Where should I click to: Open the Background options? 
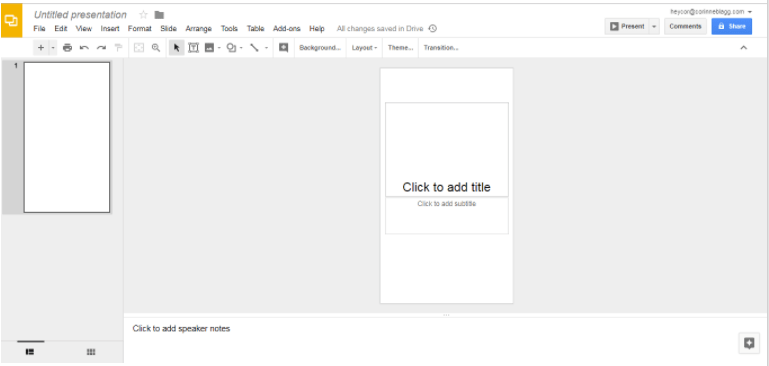pos(320,48)
